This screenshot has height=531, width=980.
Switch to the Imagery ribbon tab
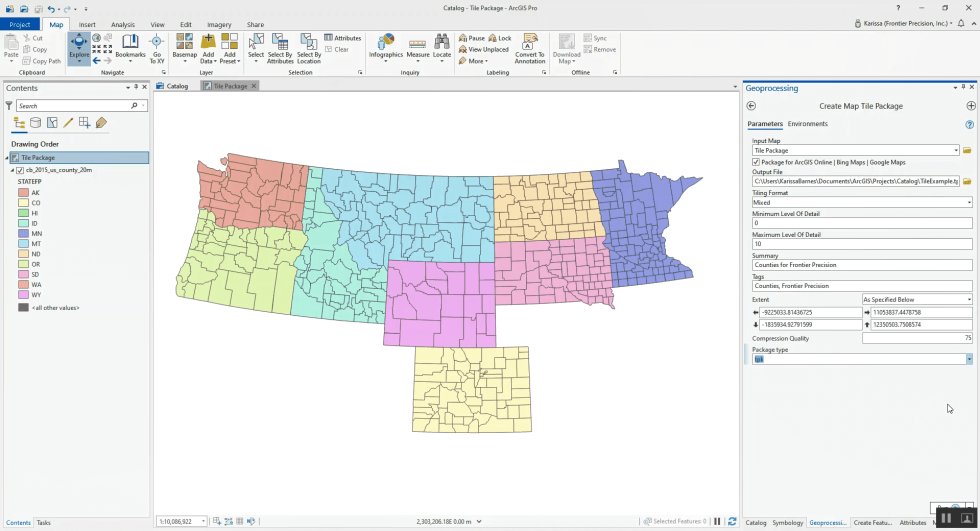coord(219,24)
